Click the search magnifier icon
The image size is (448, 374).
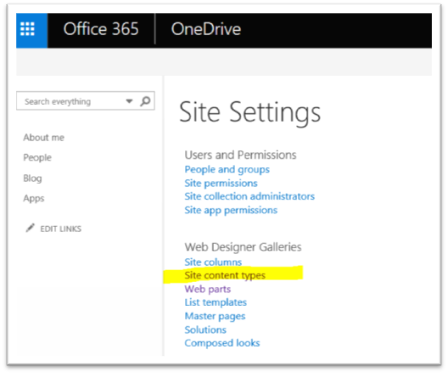(x=145, y=101)
